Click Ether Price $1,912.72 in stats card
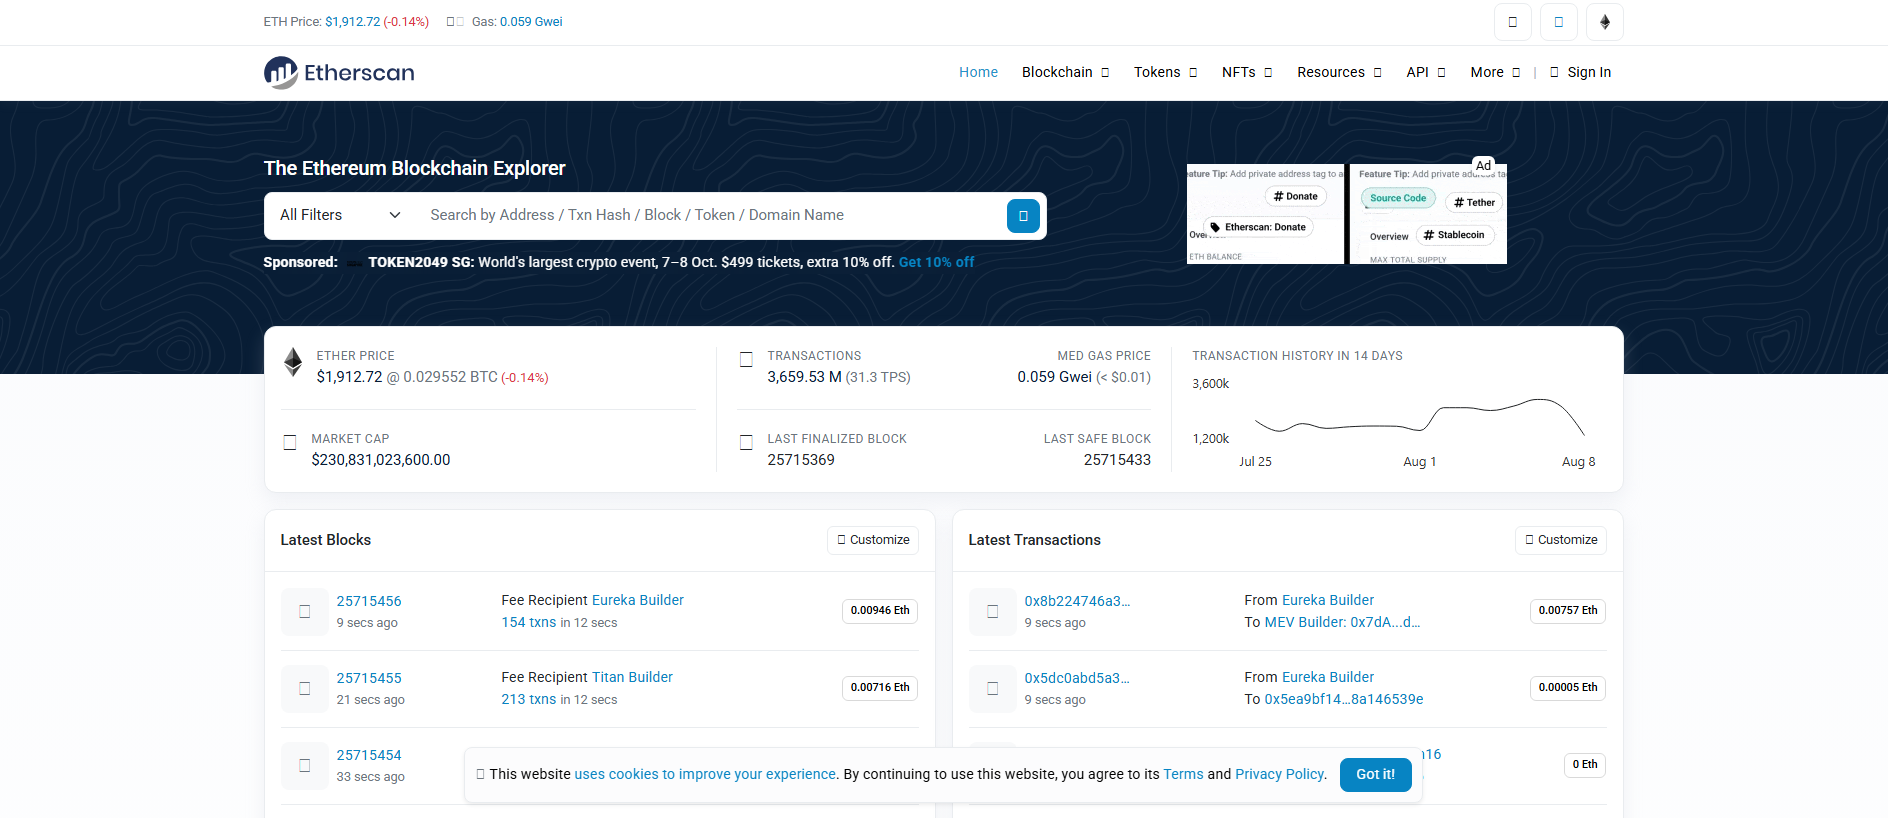Viewport: 1888px width, 818px height. click(349, 377)
